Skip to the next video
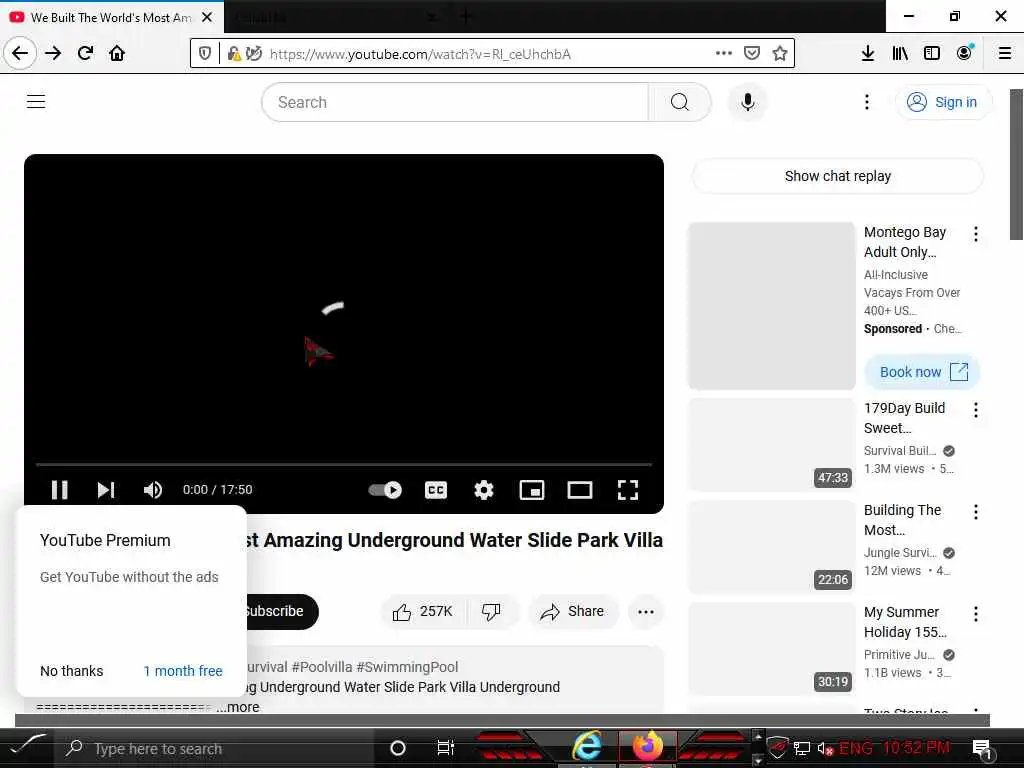1024x768 pixels. pyautogui.click(x=106, y=490)
